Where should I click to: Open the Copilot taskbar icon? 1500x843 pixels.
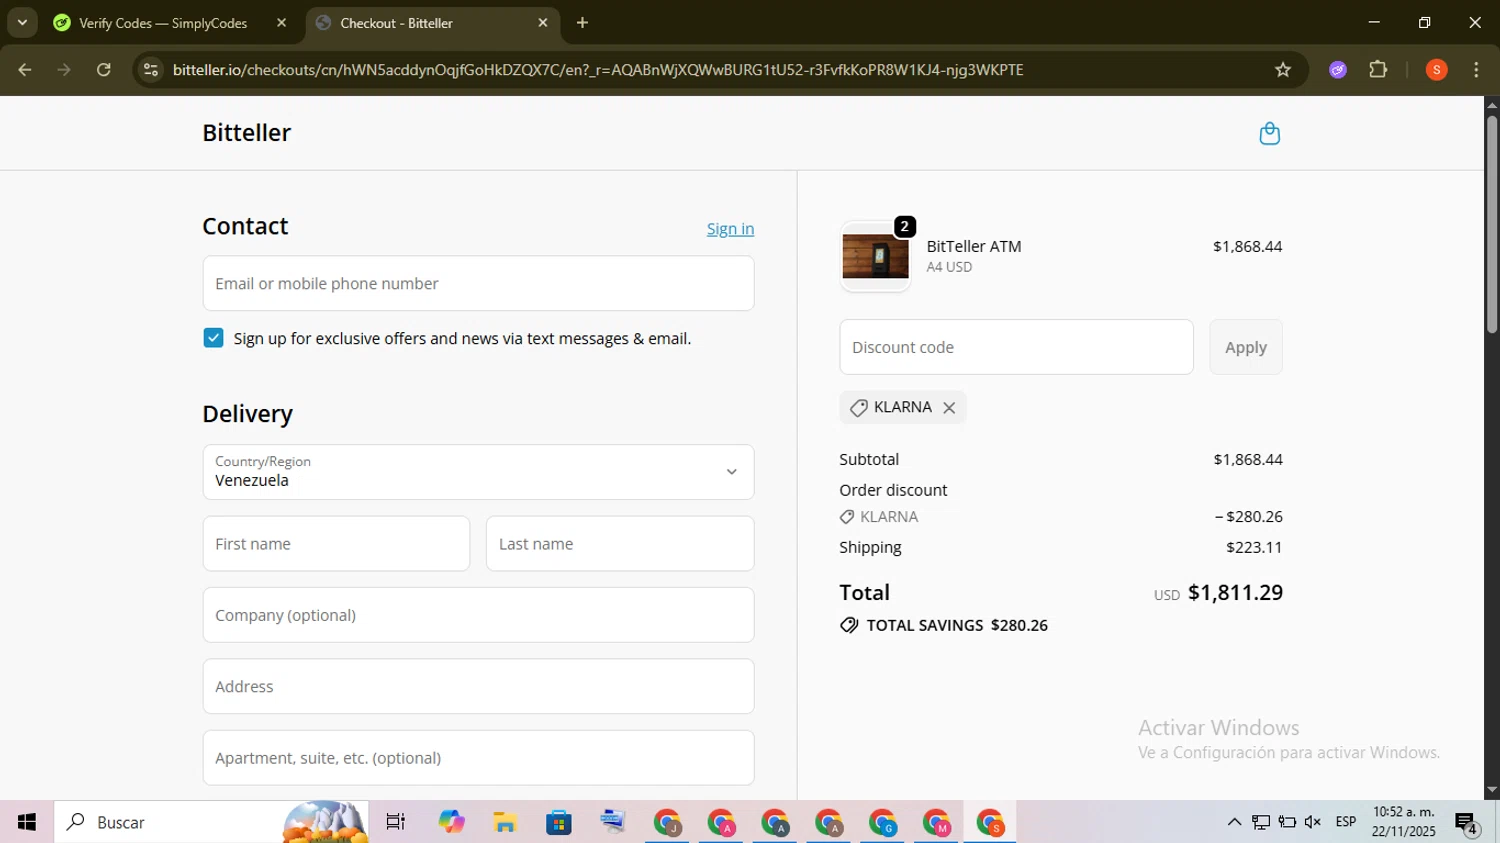tap(451, 822)
